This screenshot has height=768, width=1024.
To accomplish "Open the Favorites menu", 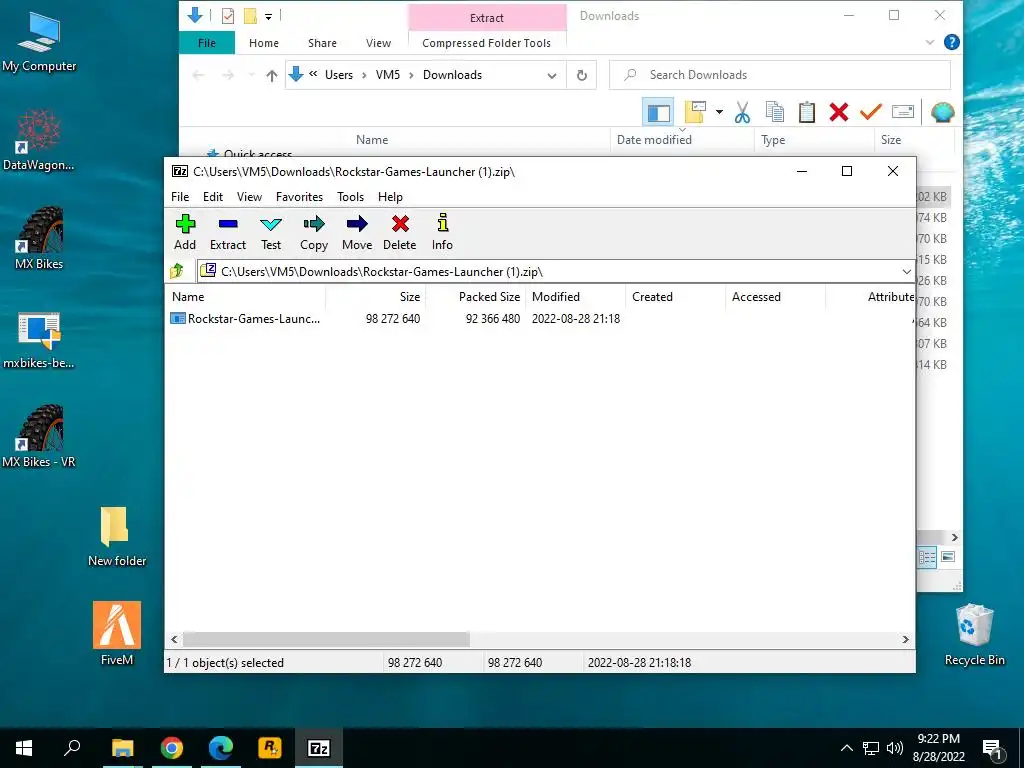I will [x=299, y=197].
